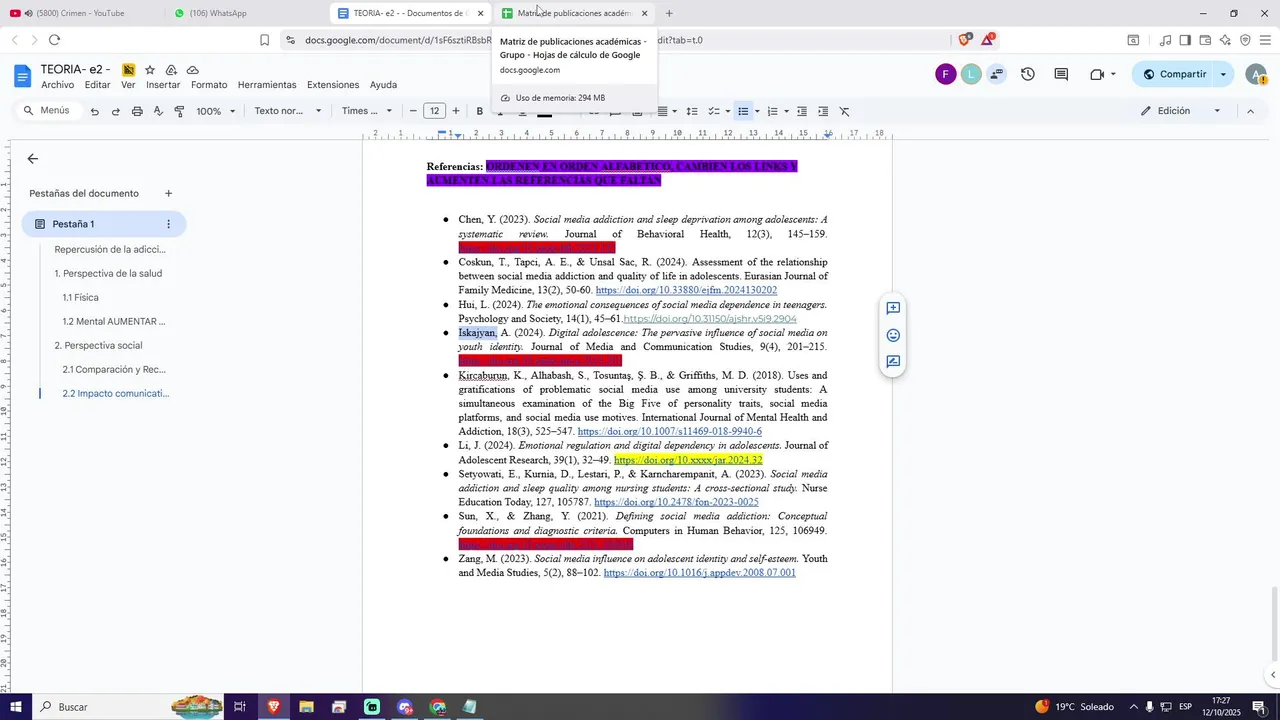
Task: Go to '1. Perspectiva de la salud' heading
Action: click(x=108, y=273)
